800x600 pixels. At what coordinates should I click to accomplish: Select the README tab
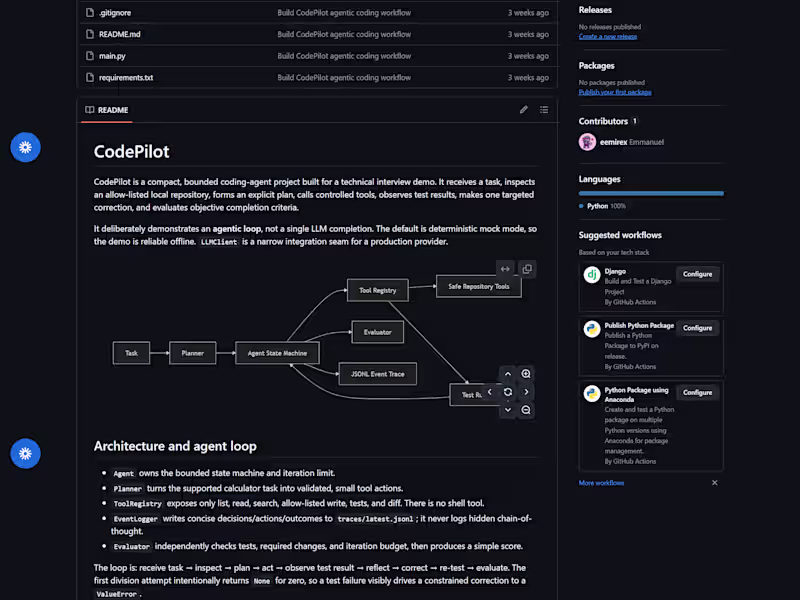[x=107, y=110]
